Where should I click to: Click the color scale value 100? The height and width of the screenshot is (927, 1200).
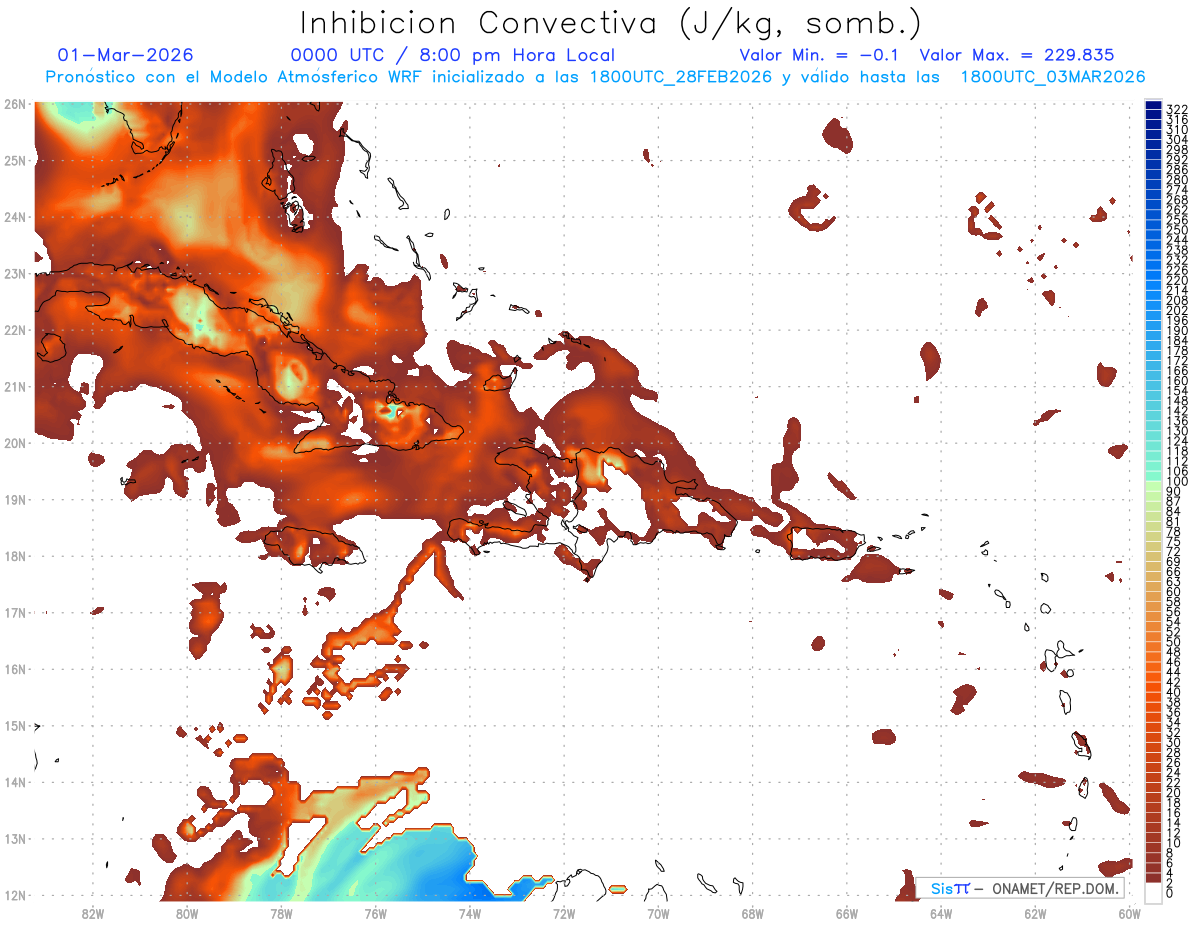pyautogui.click(x=1177, y=482)
